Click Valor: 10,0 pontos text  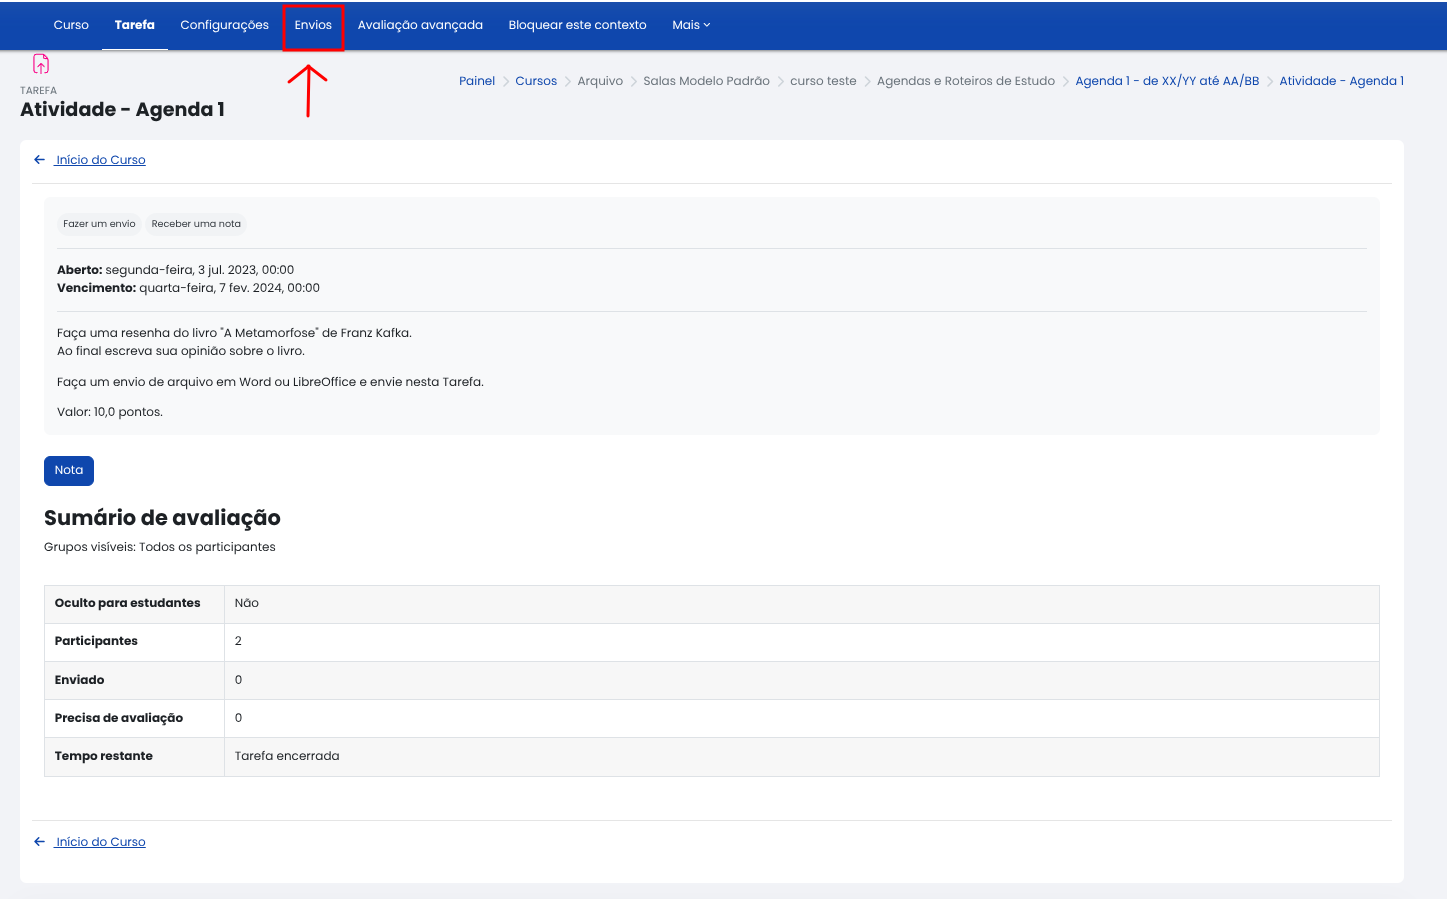point(110,412)
